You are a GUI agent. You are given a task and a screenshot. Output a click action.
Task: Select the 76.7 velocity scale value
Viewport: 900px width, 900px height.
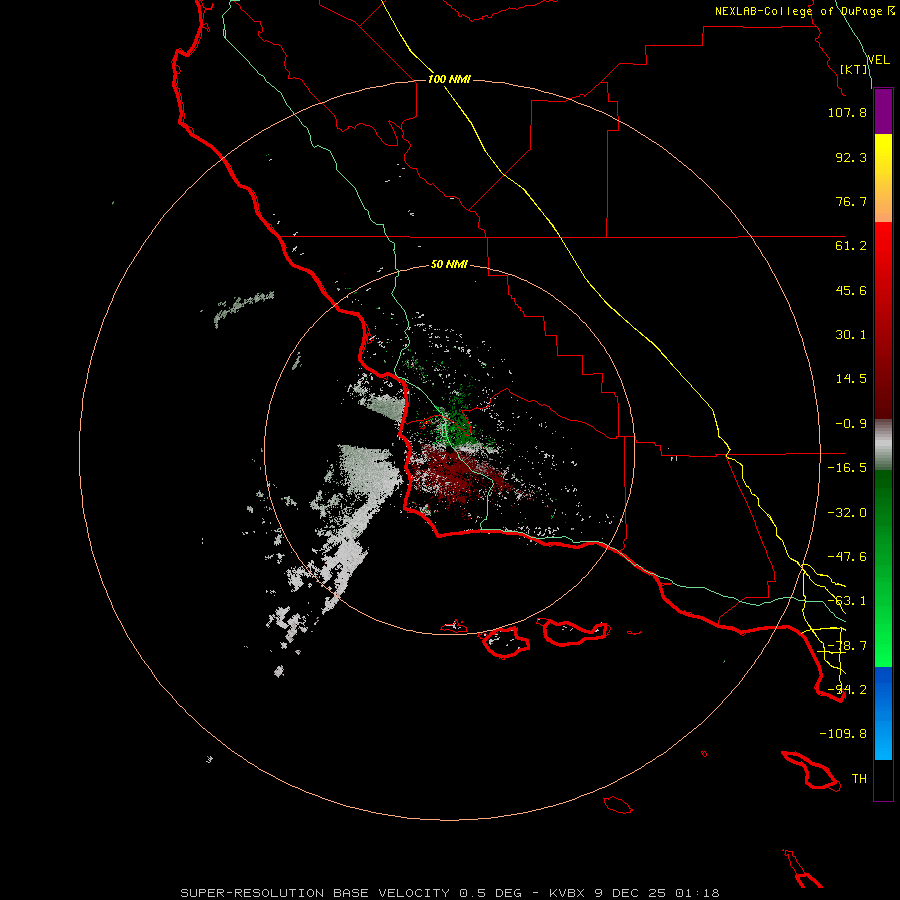(x=851, y=201)
